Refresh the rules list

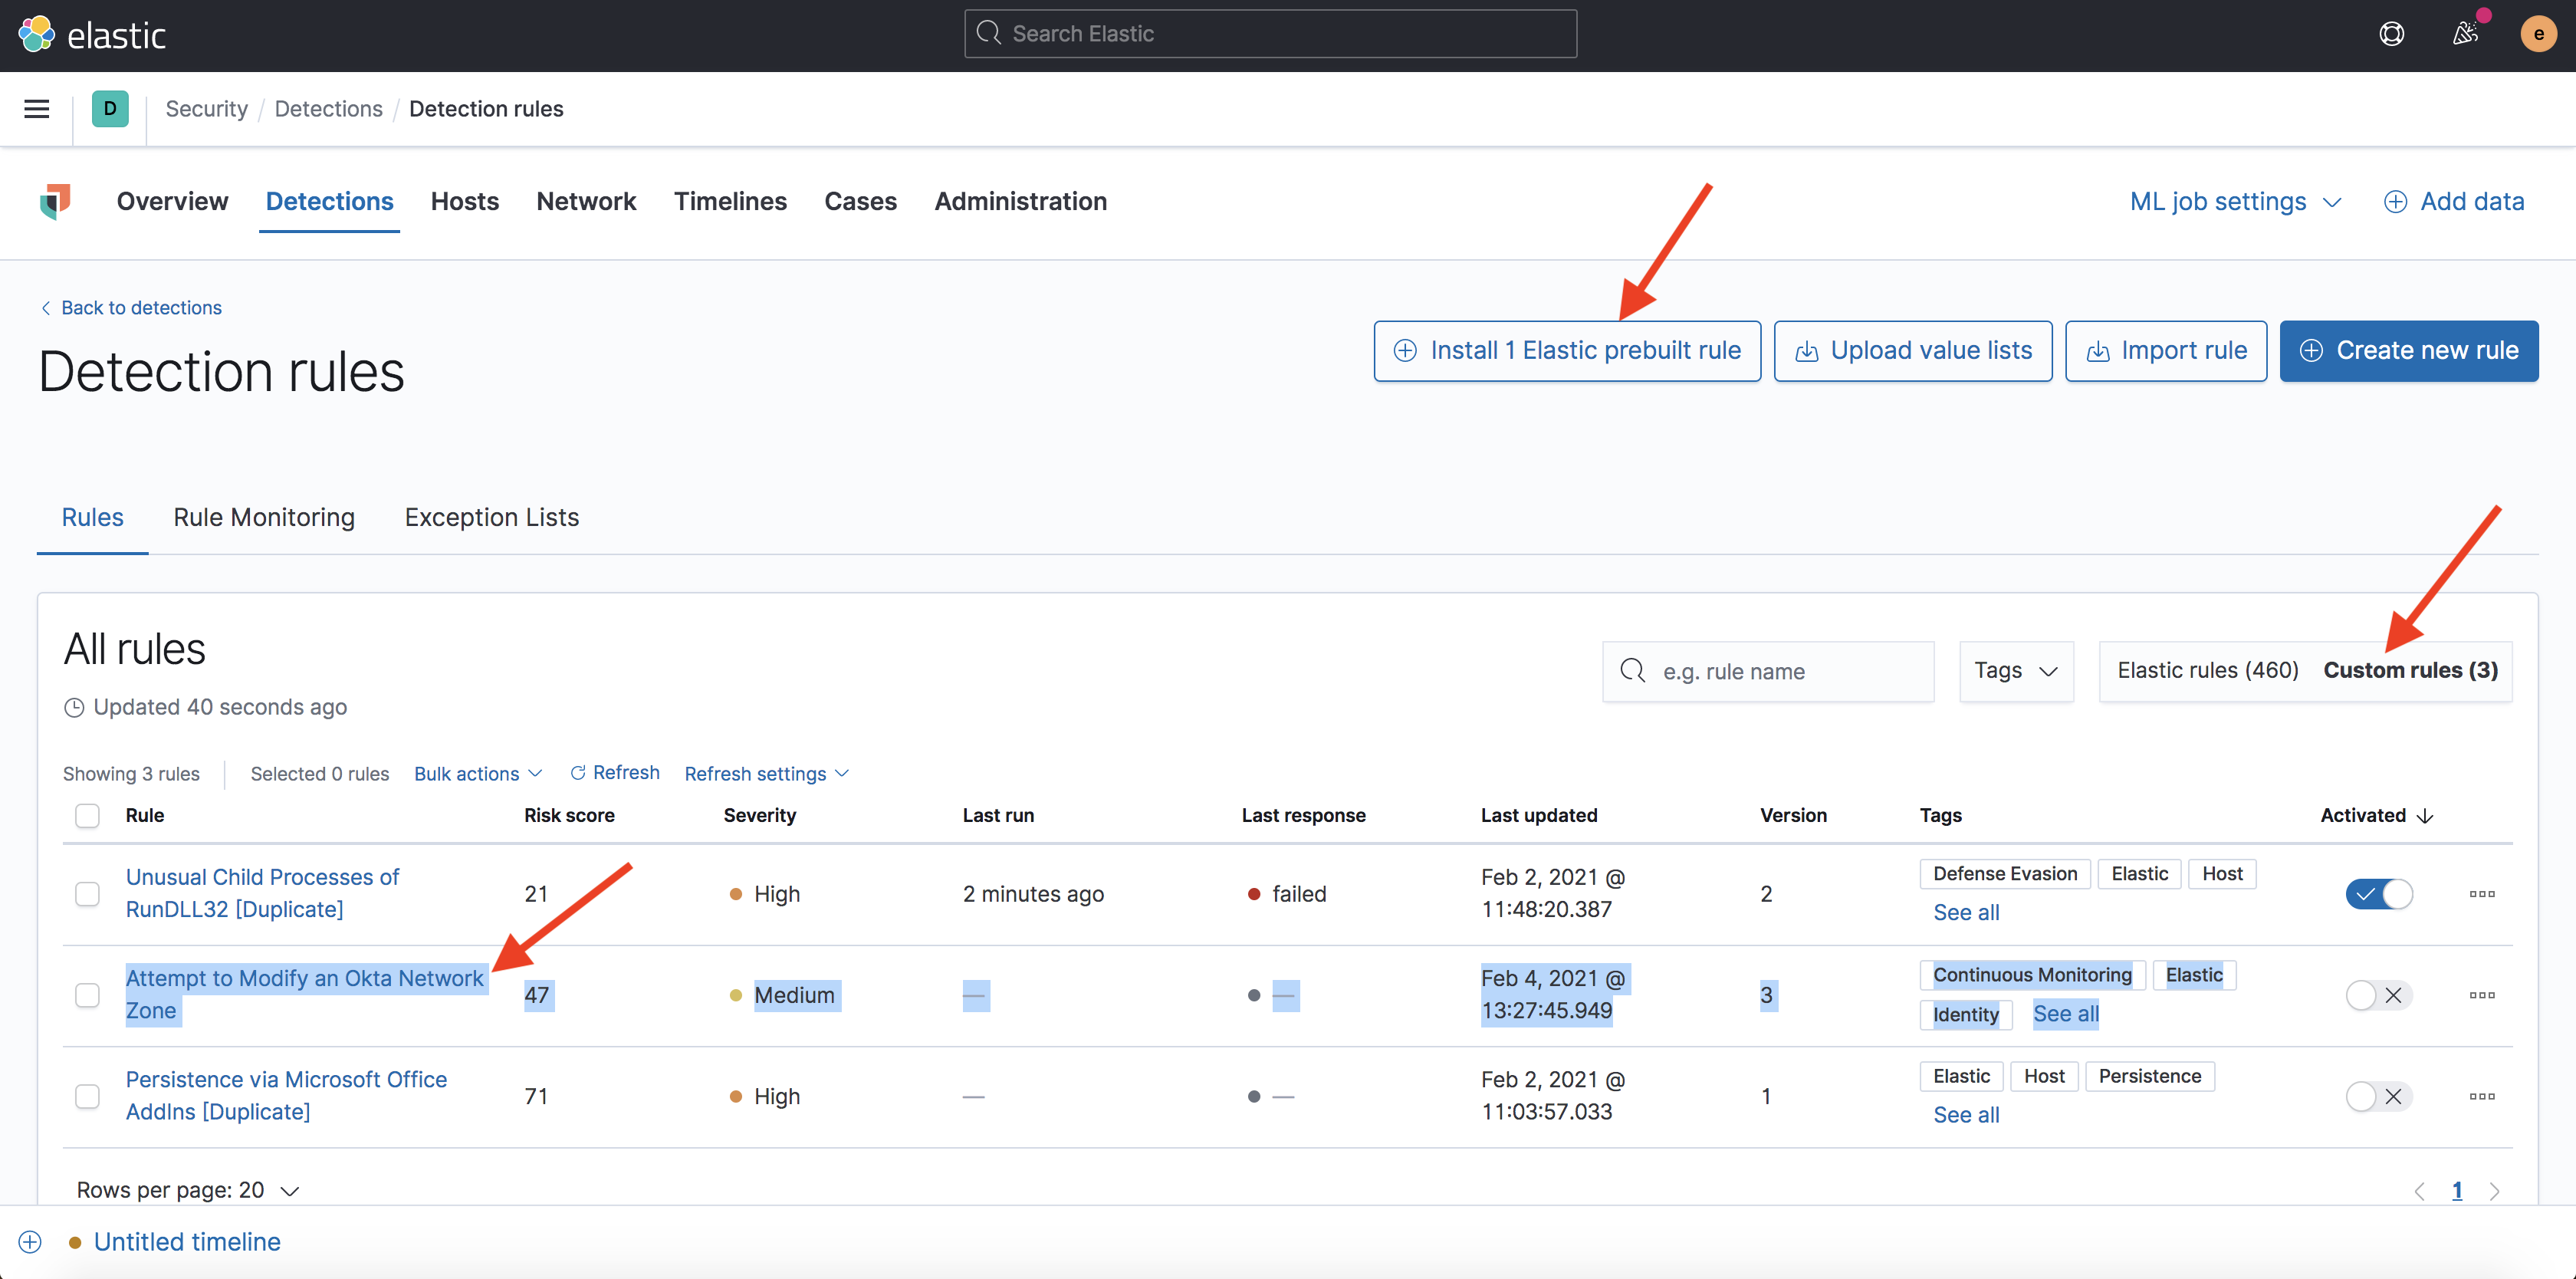tap(614, 772)
